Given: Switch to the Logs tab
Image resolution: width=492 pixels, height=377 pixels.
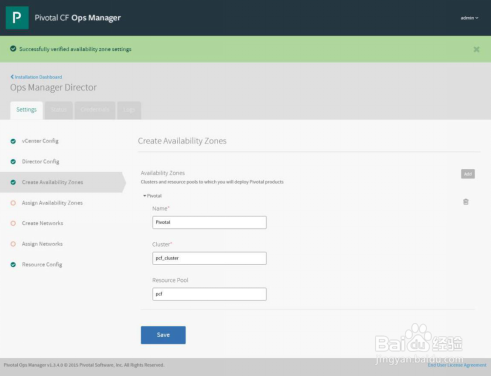Looking at the screenshot, I should tap(129, 110).
